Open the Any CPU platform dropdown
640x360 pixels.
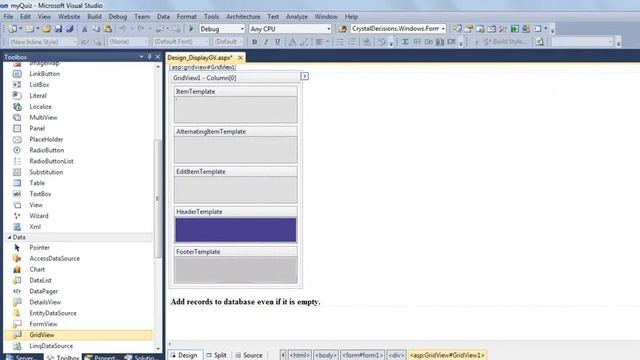[x=329, y=29]
